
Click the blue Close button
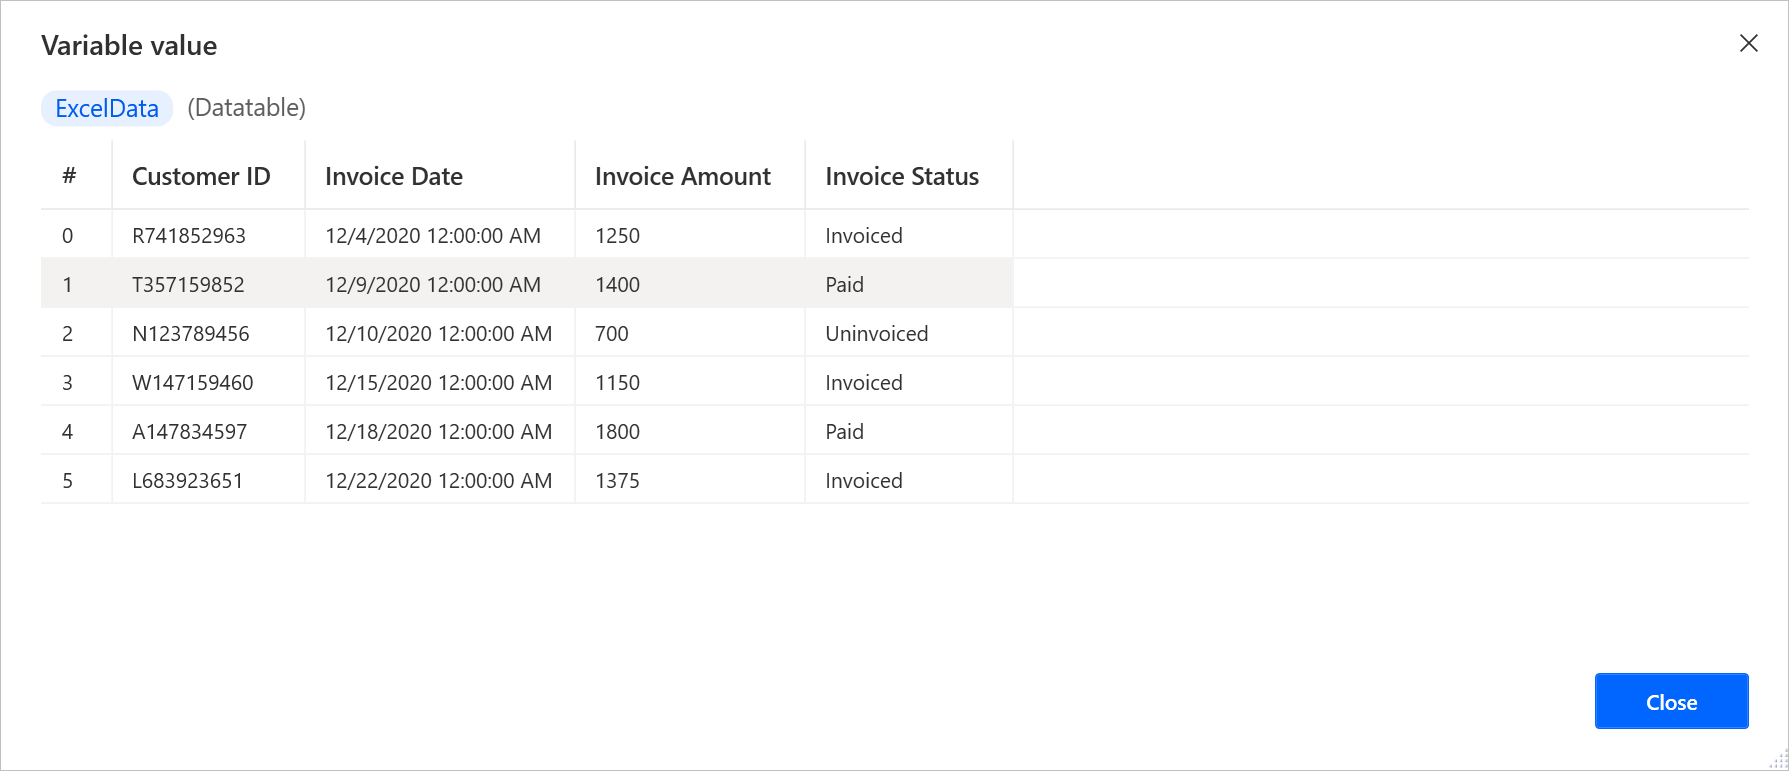click(1671, 702)
